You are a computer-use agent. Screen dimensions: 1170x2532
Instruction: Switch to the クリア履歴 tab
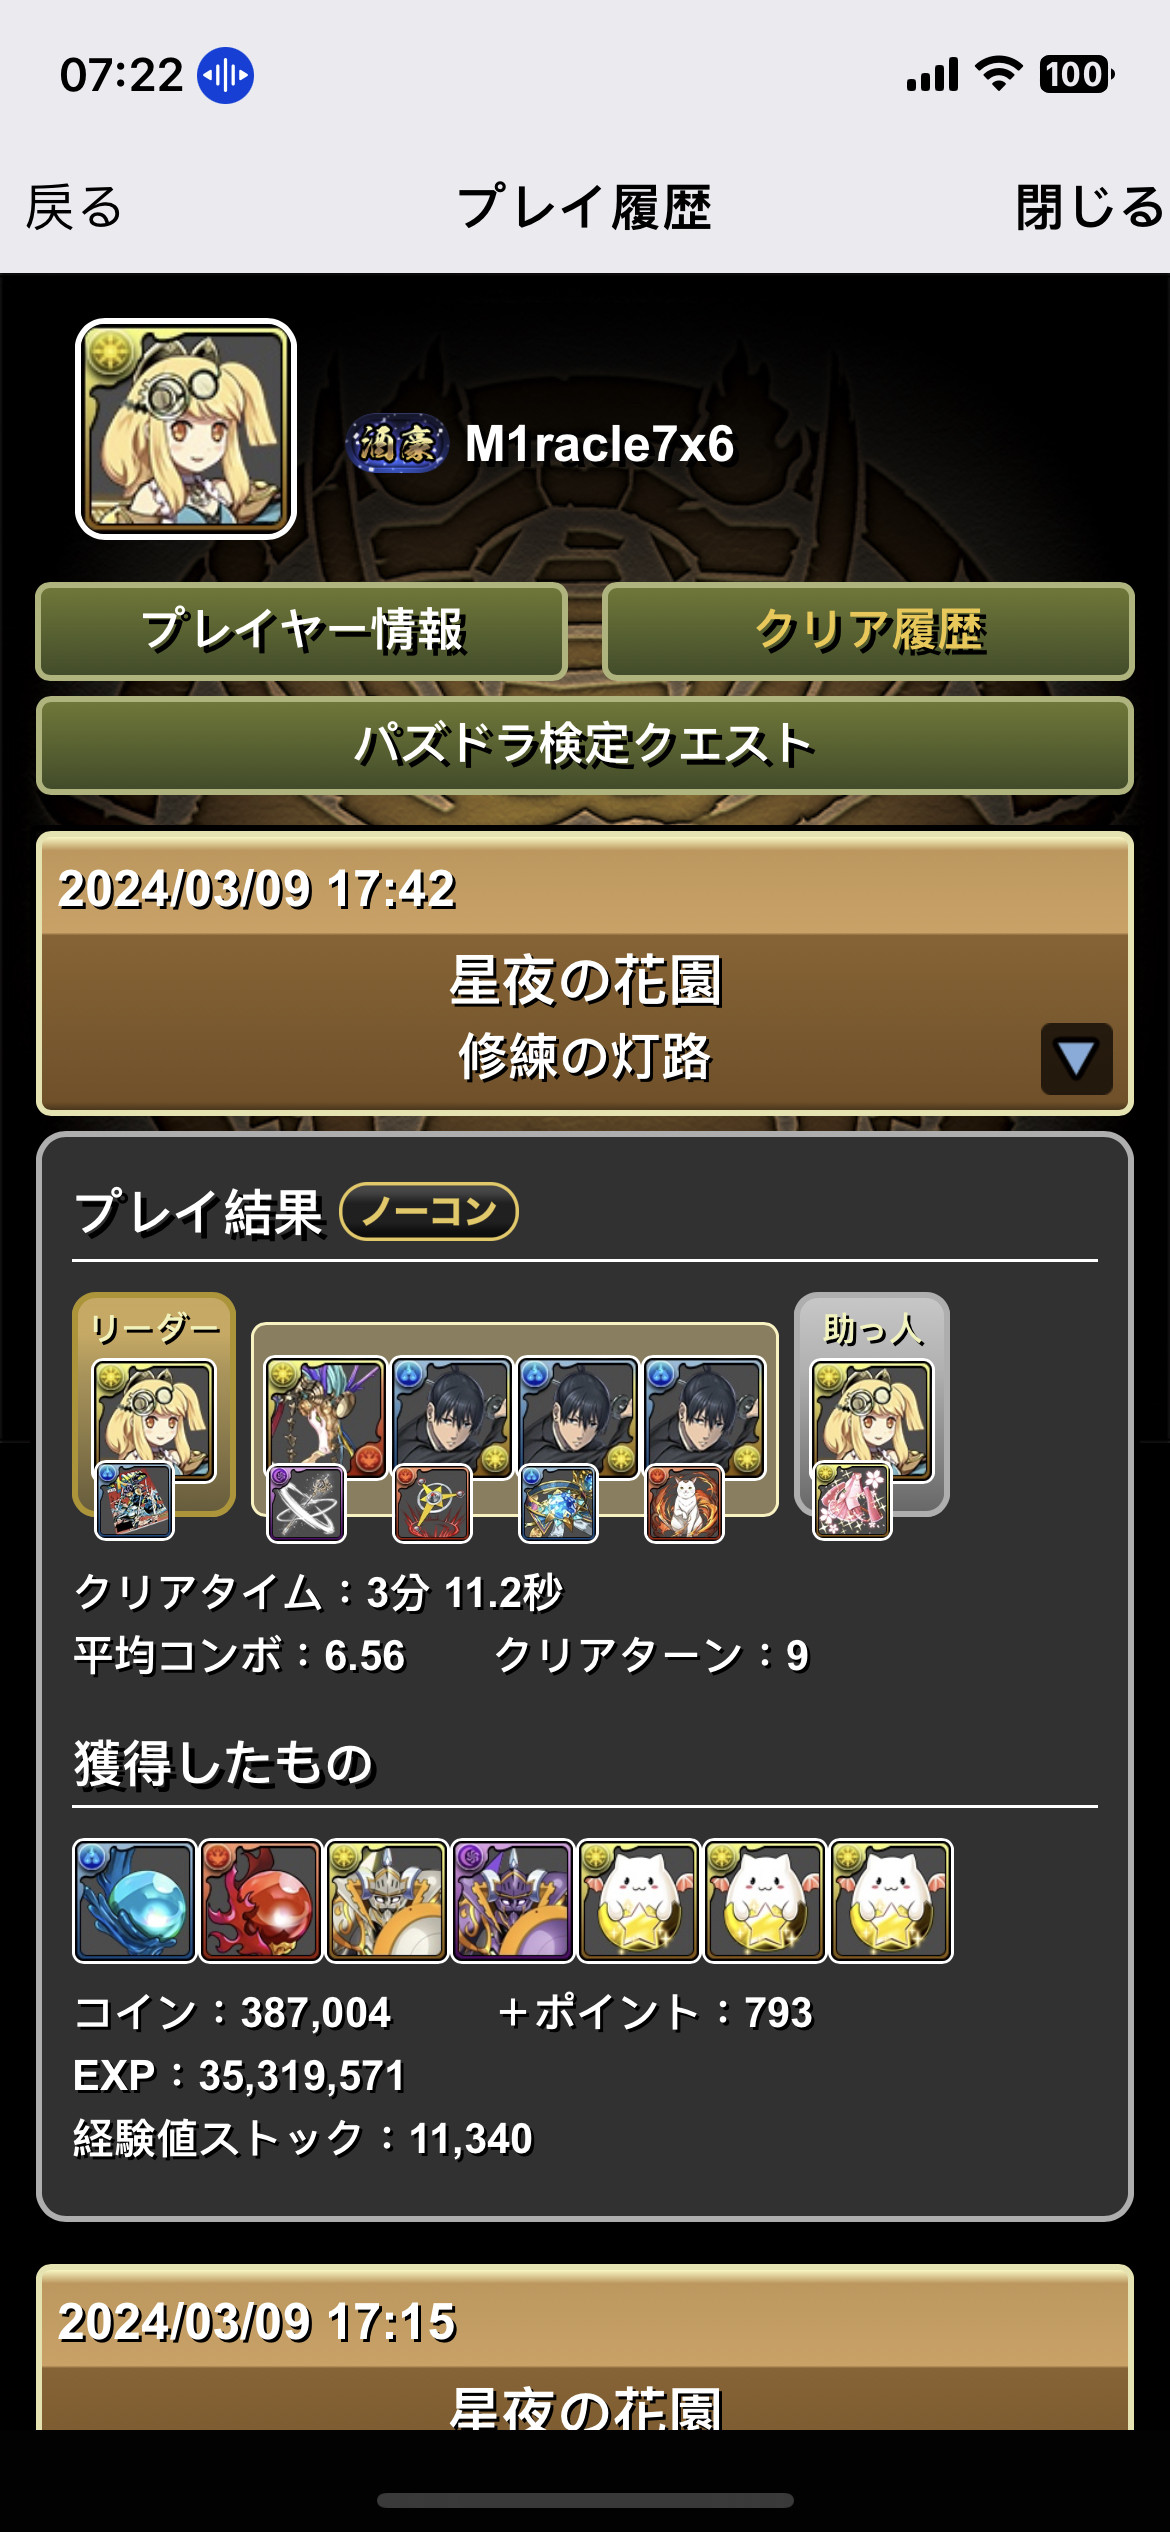click(x=868, y=631)
